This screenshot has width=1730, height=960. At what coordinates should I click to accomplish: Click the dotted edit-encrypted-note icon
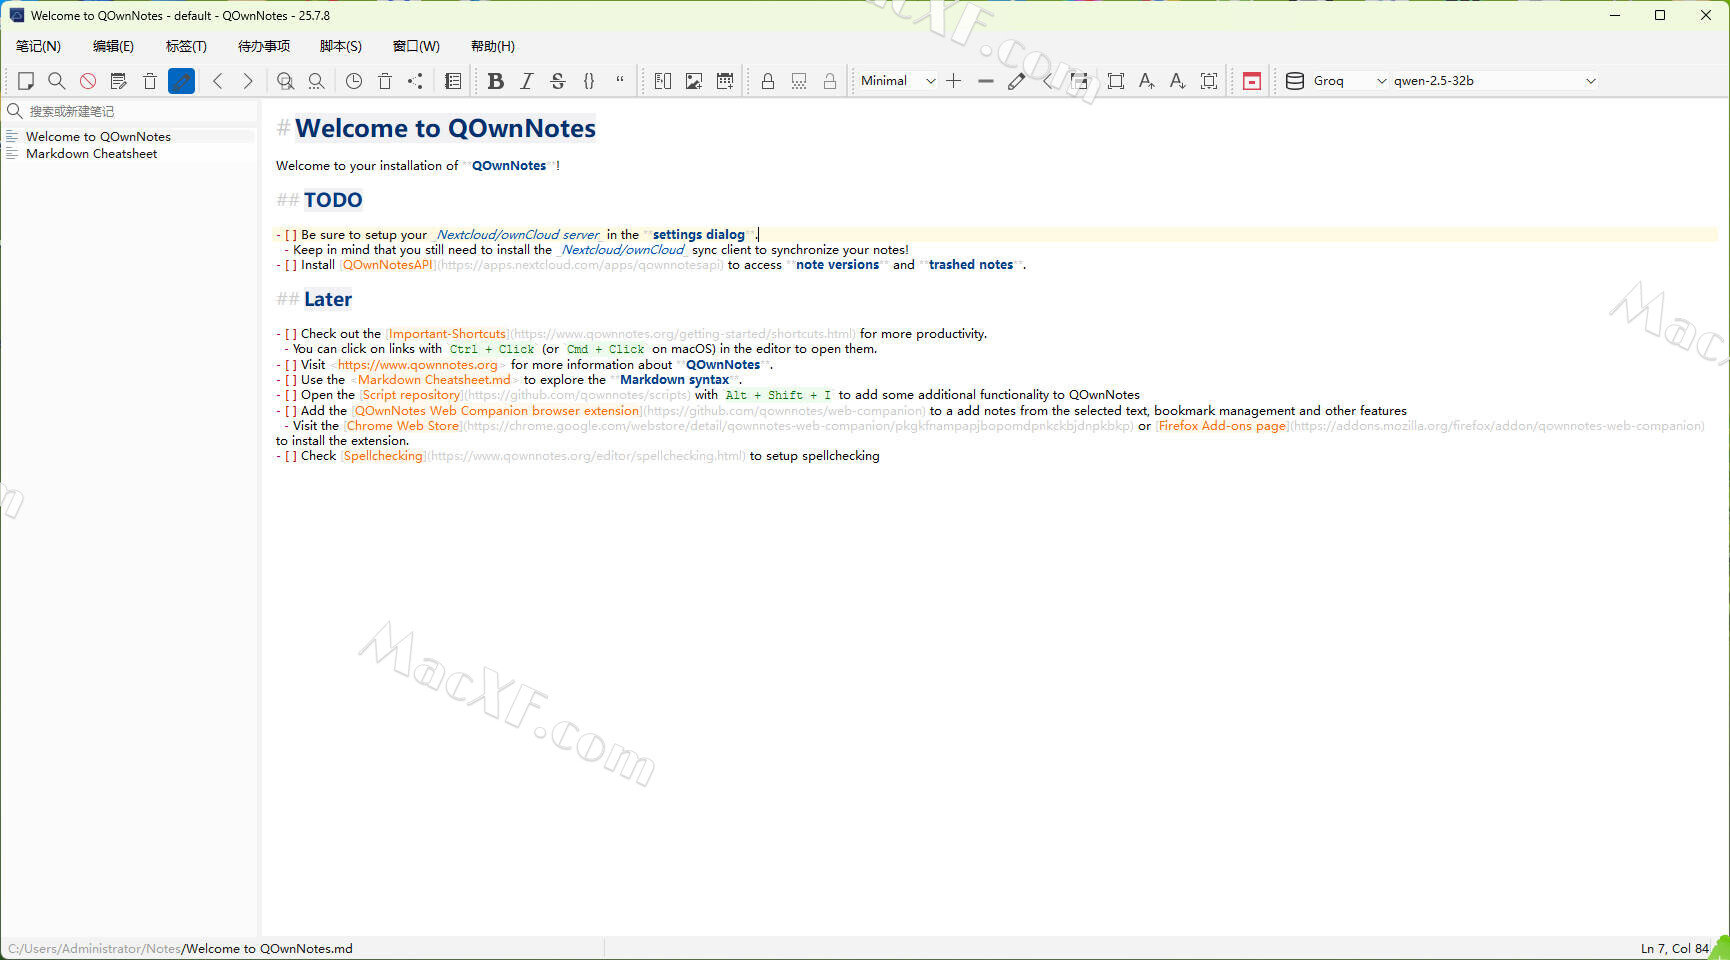[799, 81]
